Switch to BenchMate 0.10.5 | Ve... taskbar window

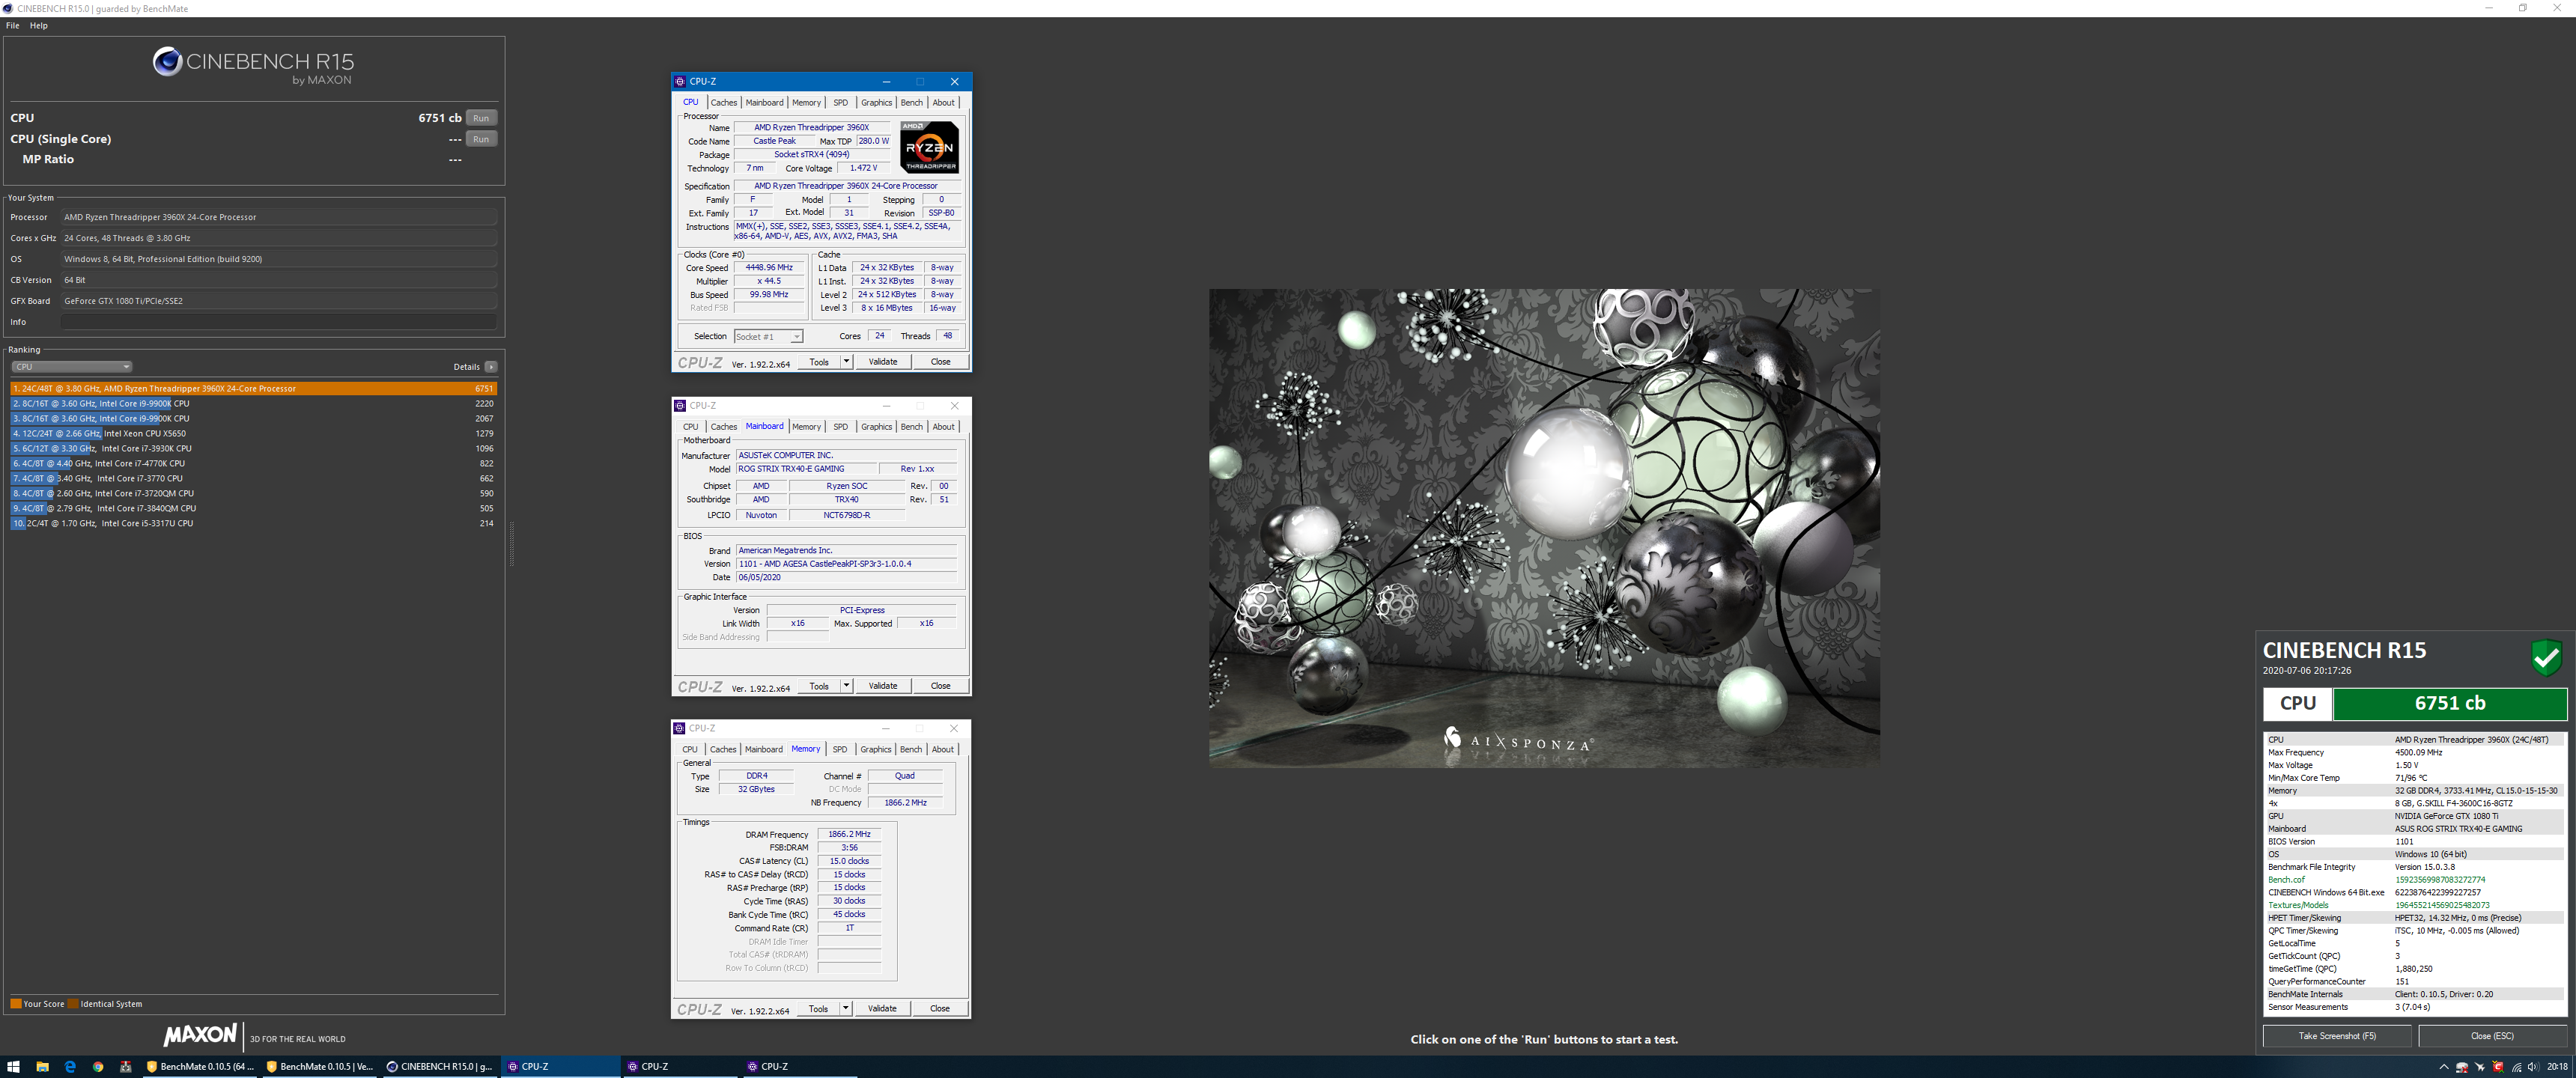(x=320, y=1066)
